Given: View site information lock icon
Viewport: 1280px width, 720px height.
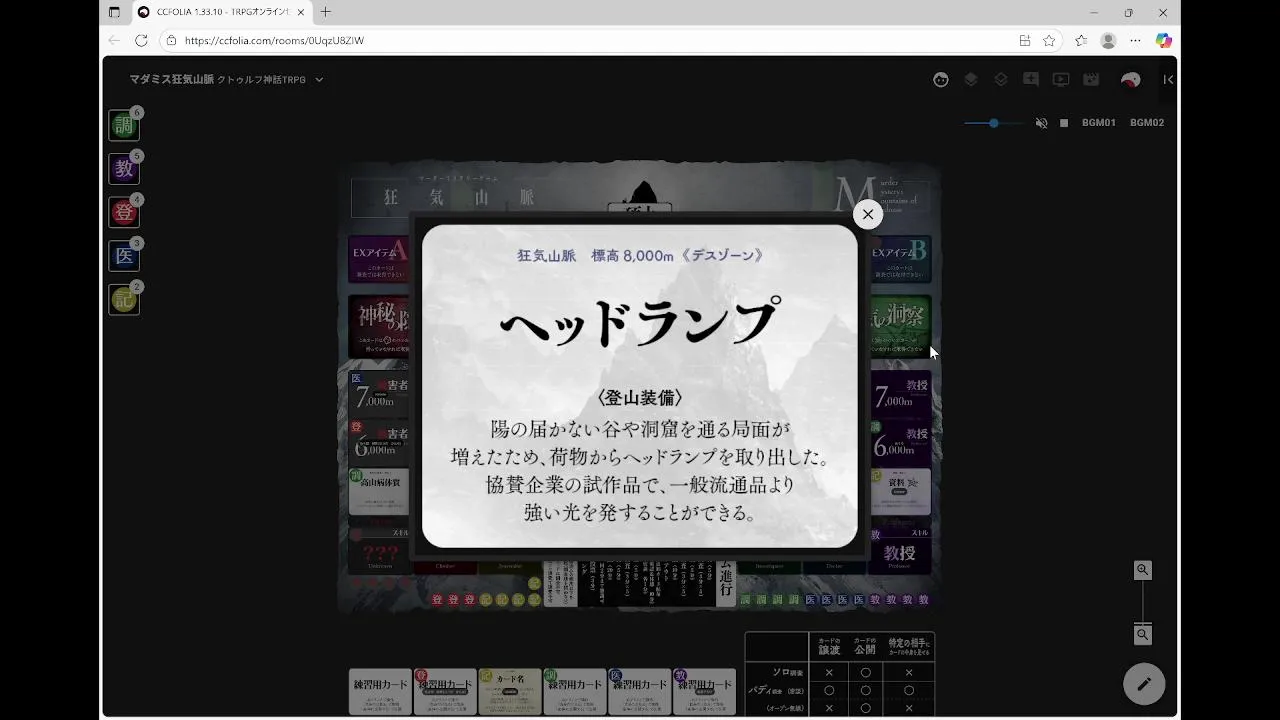Looking at the screenshot, I should 172,41.
